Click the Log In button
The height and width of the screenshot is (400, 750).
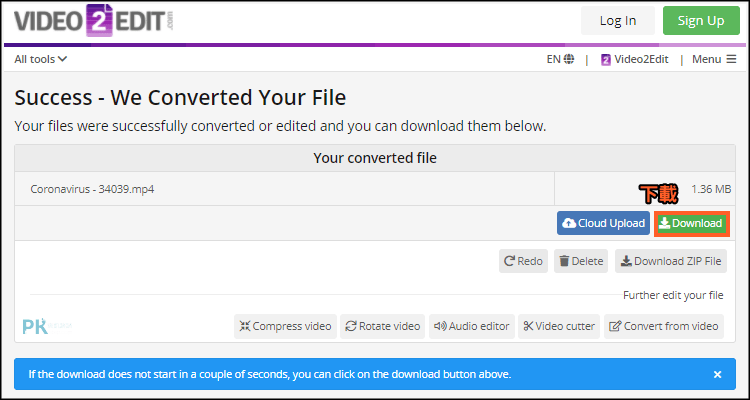(x=618, y=21)
